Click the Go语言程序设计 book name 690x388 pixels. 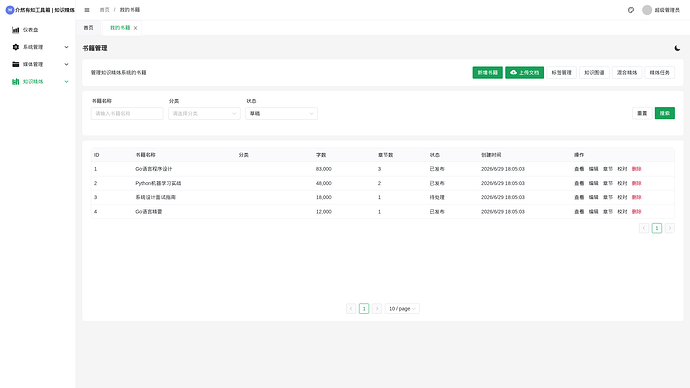154,169
